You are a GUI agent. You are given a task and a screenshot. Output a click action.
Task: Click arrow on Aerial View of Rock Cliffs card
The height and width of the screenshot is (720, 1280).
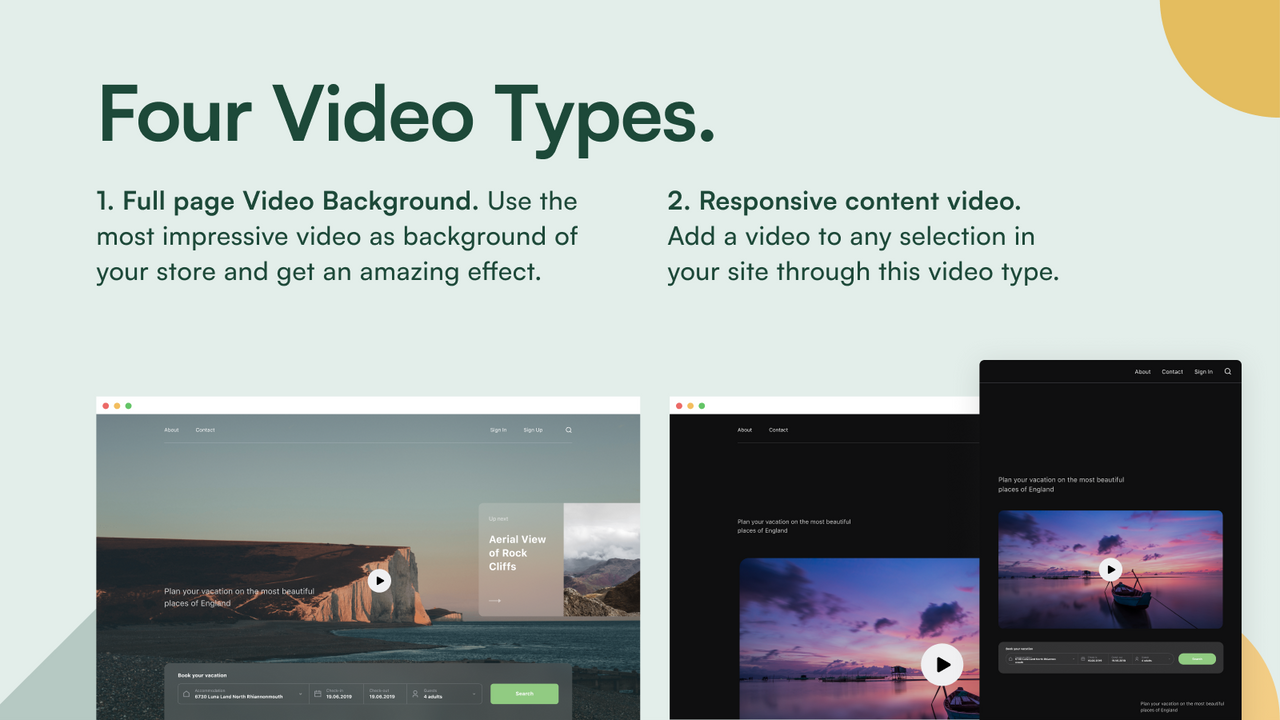pos(495,601)
